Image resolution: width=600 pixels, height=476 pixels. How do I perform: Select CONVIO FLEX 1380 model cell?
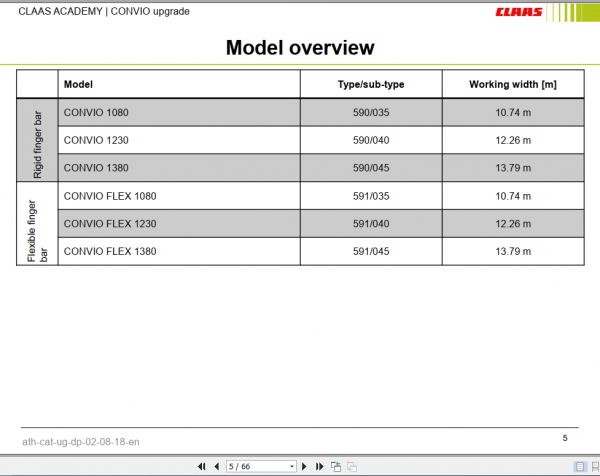tap(179, 251)
